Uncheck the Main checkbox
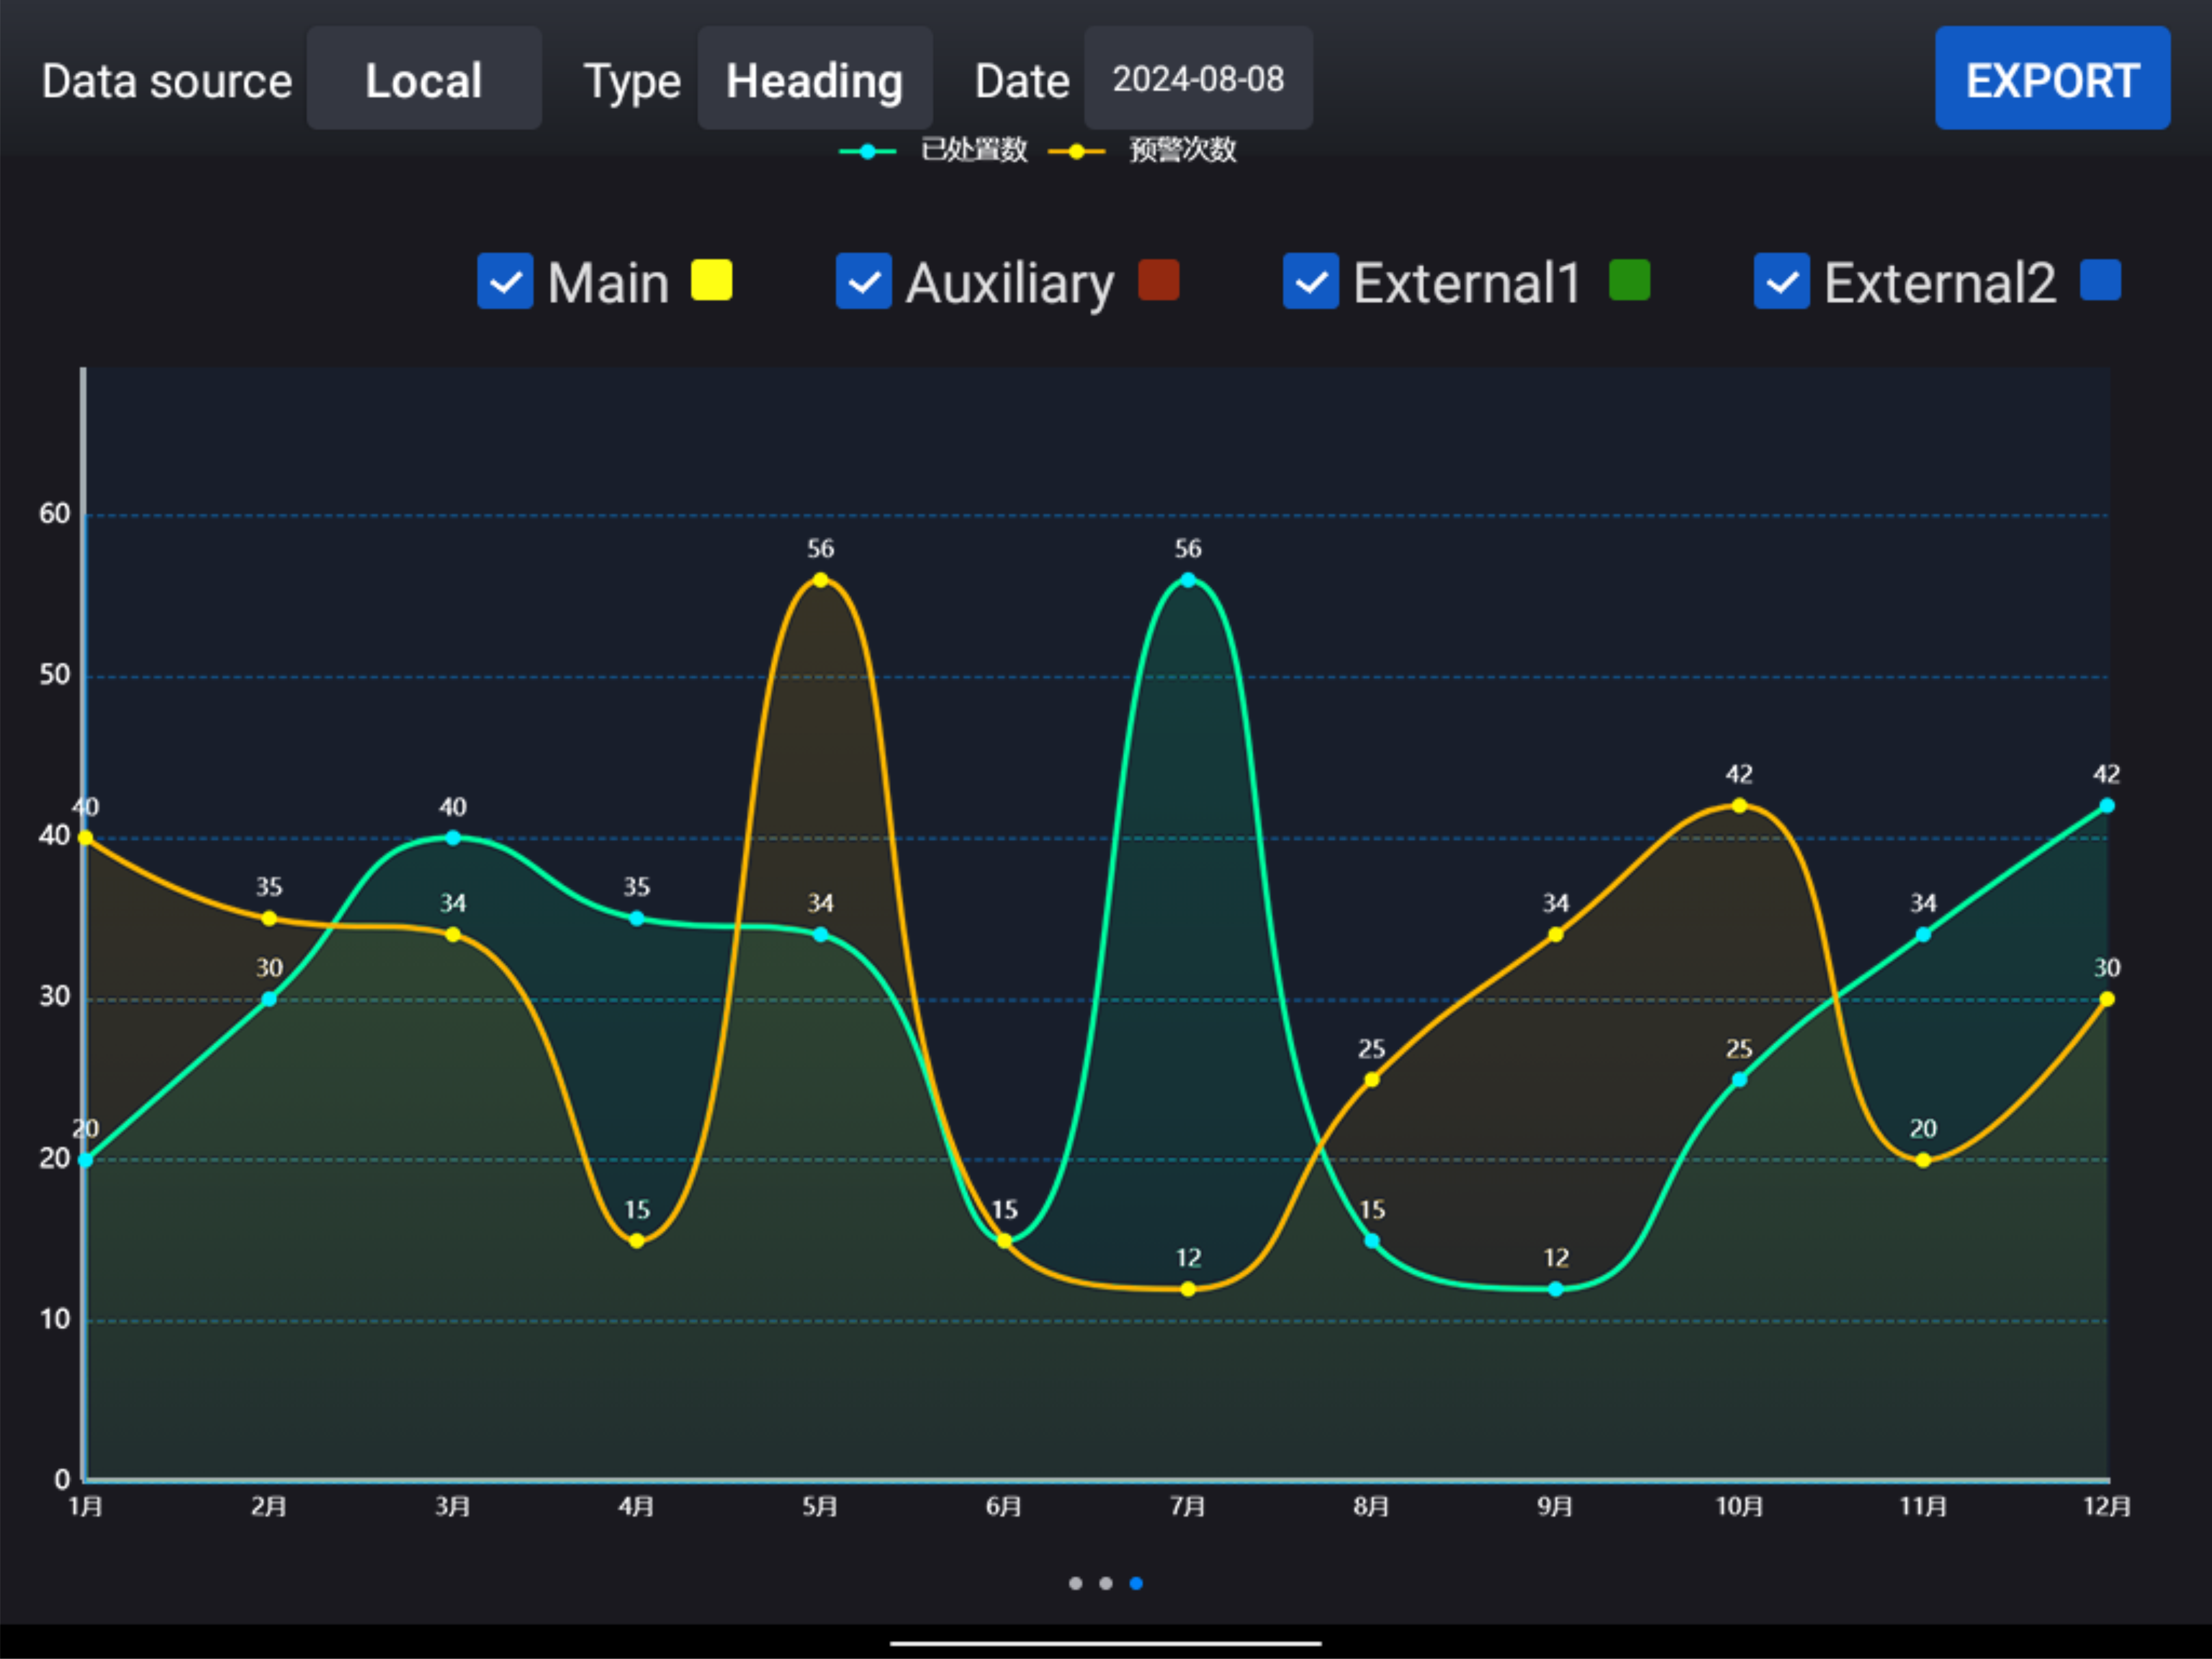2212x1659 pixels. coord(505,281)
